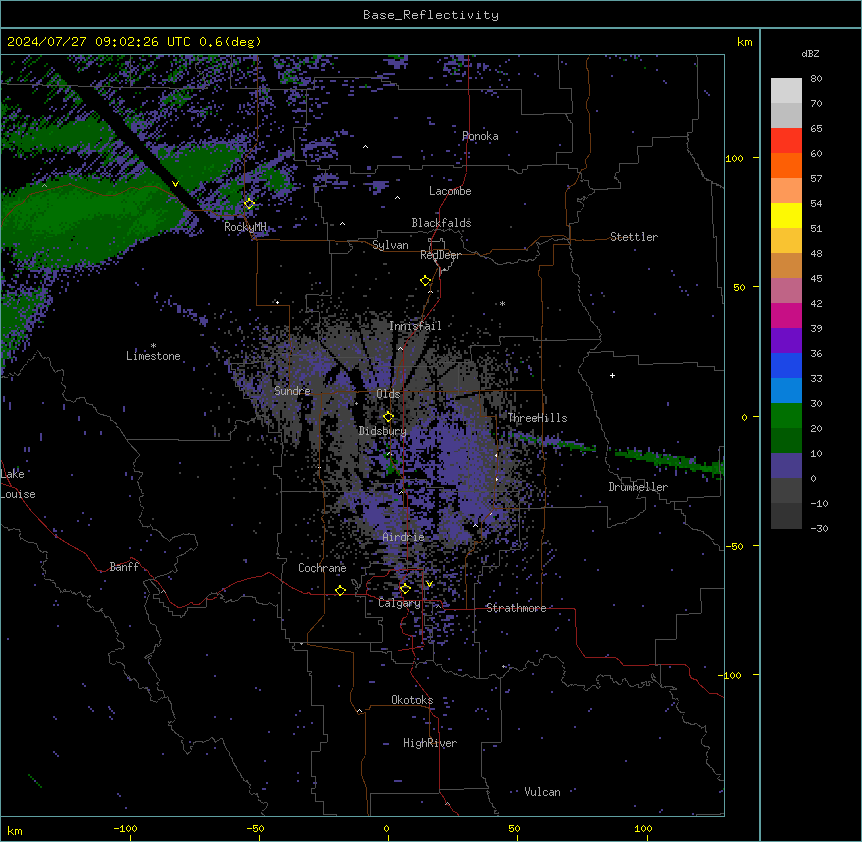Click the yellow diamond marker below Cochrane

point(340,590)
